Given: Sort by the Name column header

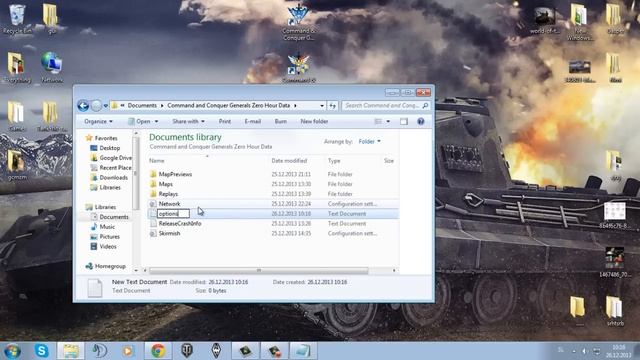Looking at the screenshot, I should [x=157, y=161].
